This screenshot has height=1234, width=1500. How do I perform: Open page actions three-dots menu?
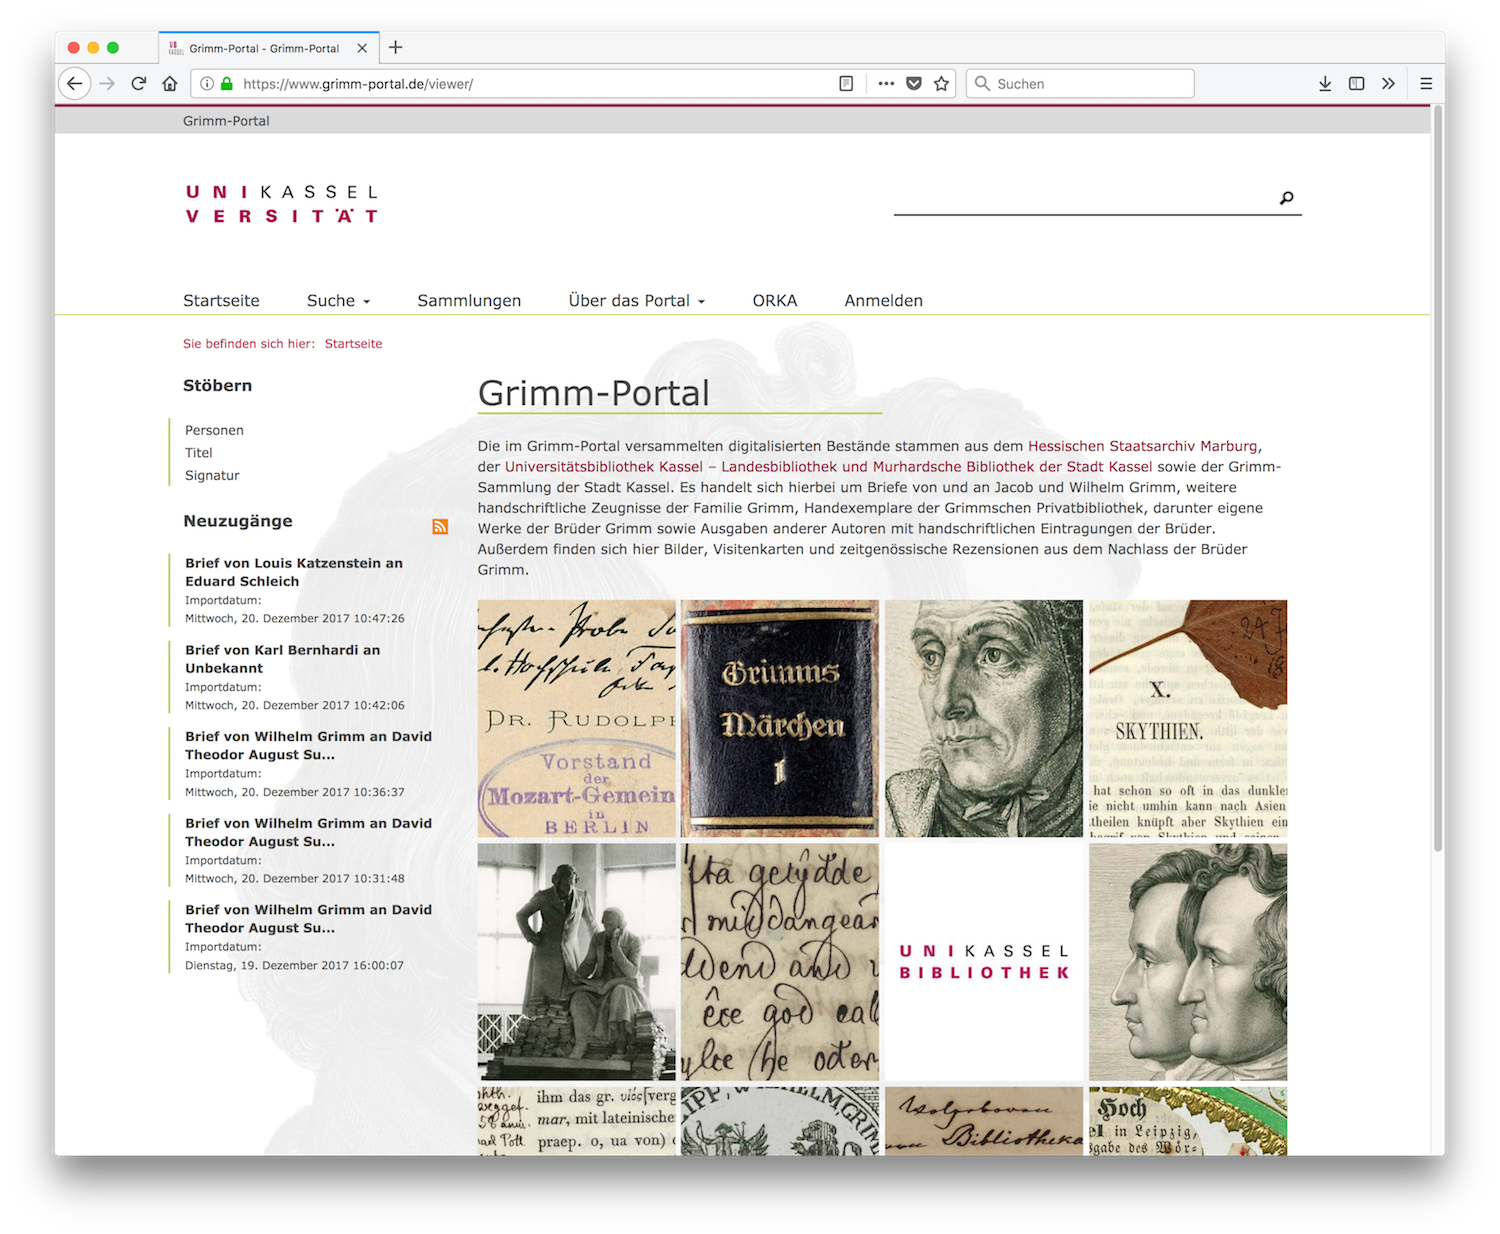[886, 84]
